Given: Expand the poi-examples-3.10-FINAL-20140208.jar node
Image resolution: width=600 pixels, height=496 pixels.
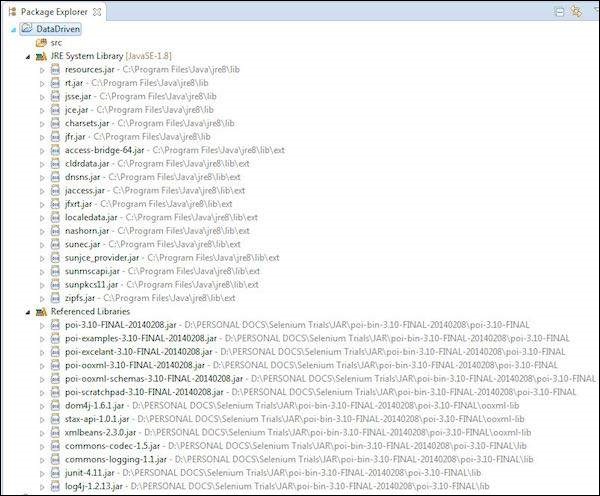Looking at the screenshot, I should [42, 339].
